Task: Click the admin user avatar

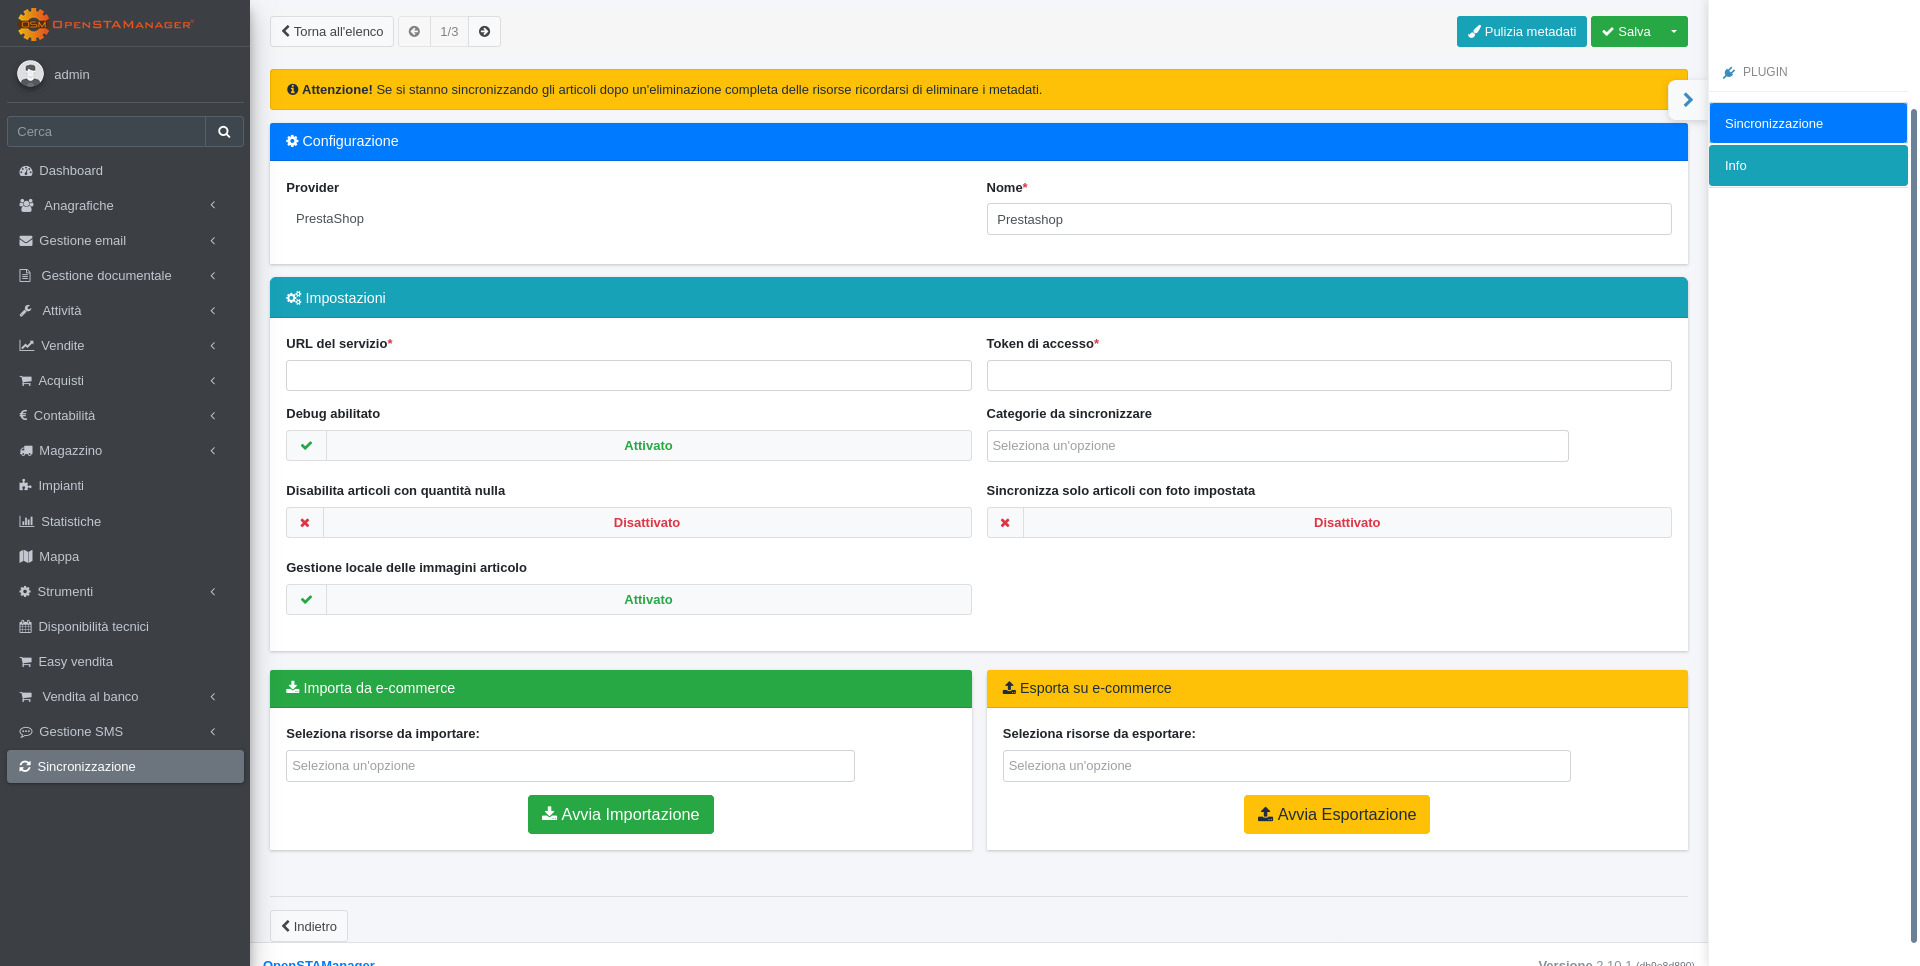Action: [31, 74]
